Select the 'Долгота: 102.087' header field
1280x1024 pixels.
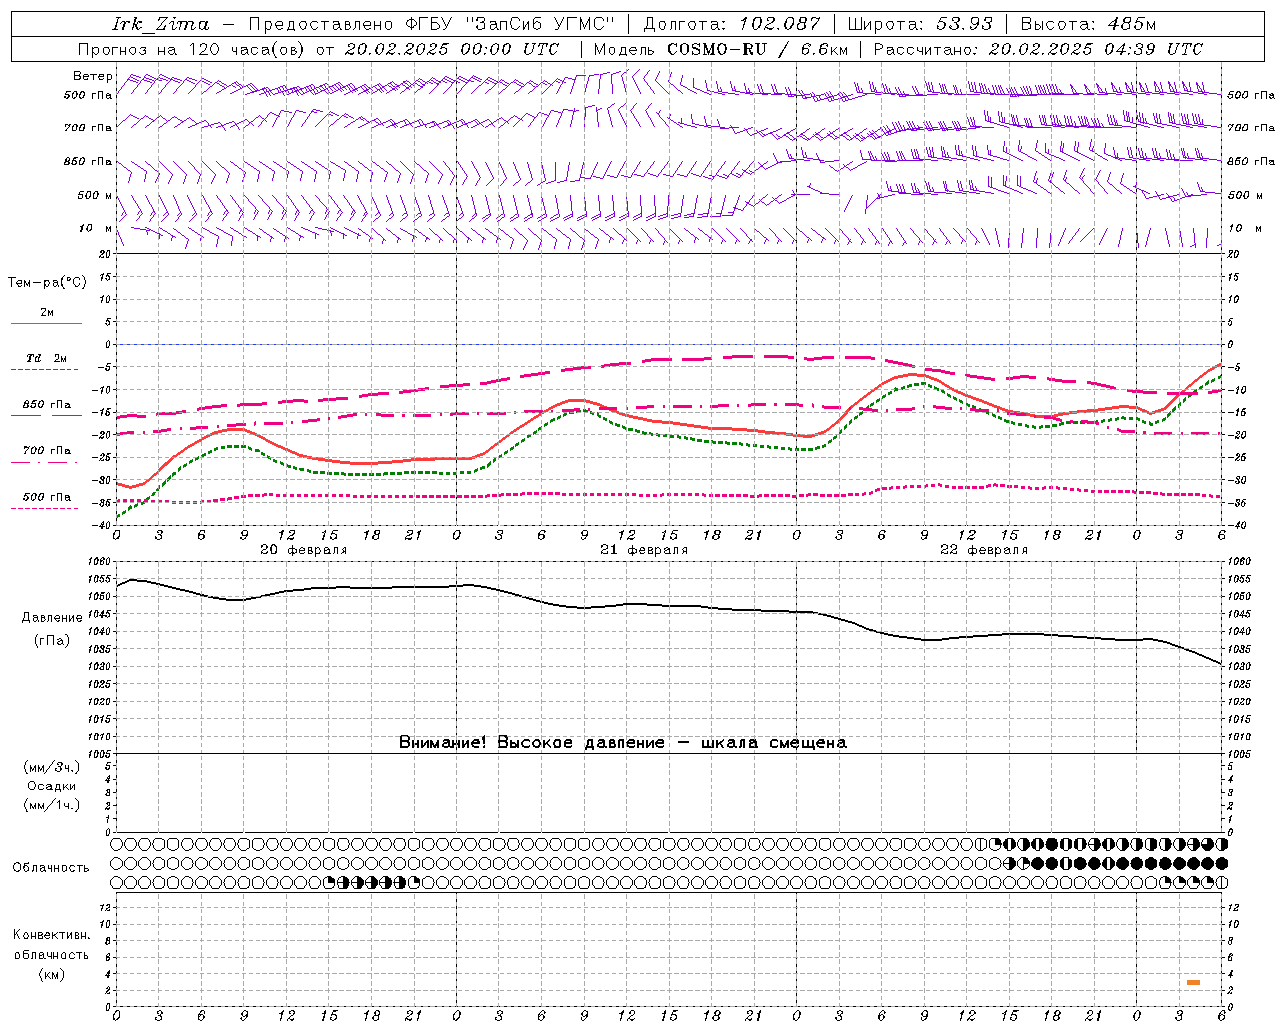coord(731,24)
